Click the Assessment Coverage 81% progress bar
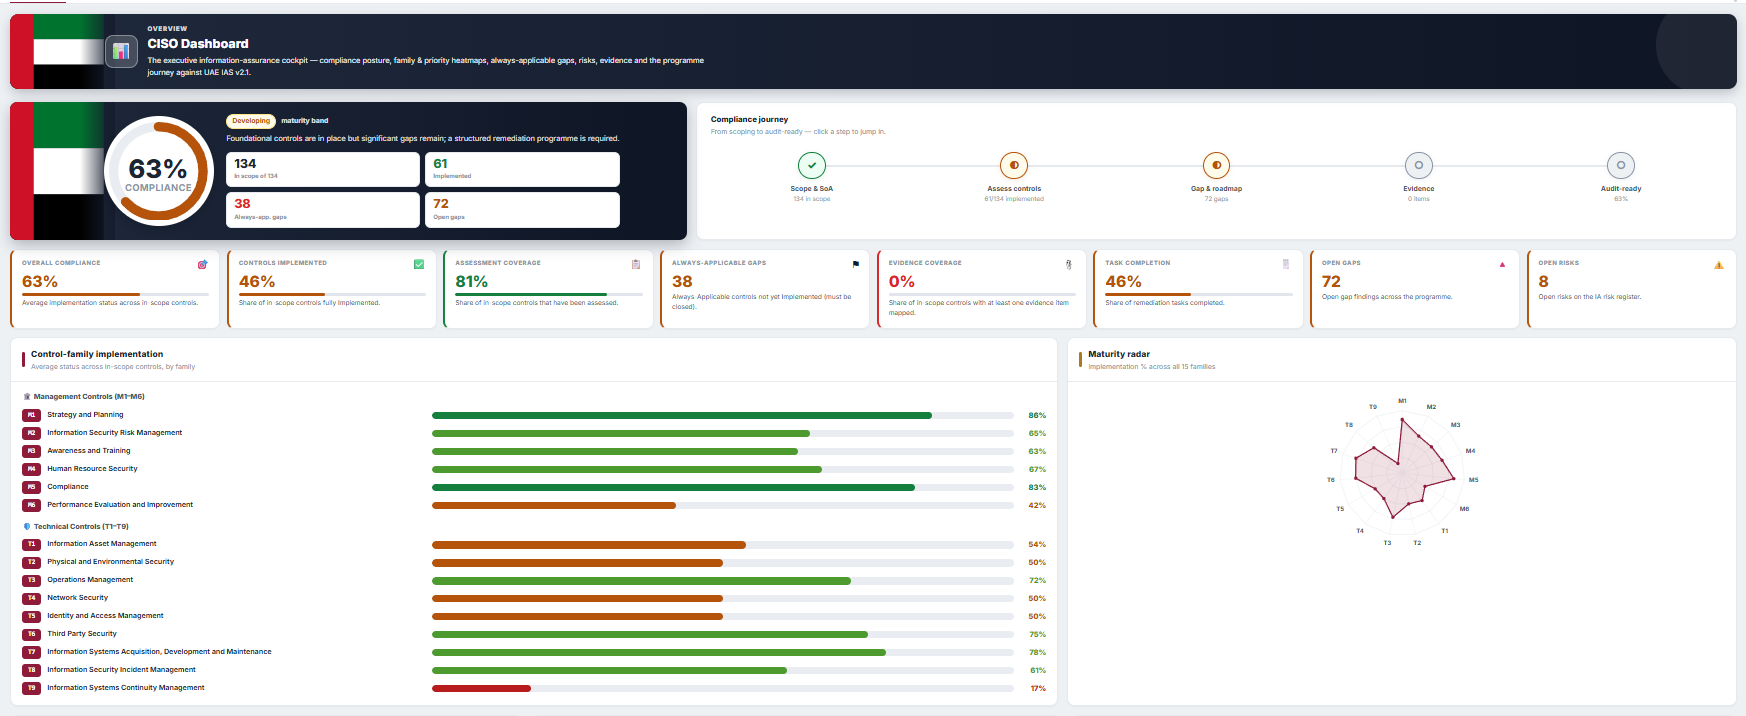The image size is (1746, 716). coord(548,294)
